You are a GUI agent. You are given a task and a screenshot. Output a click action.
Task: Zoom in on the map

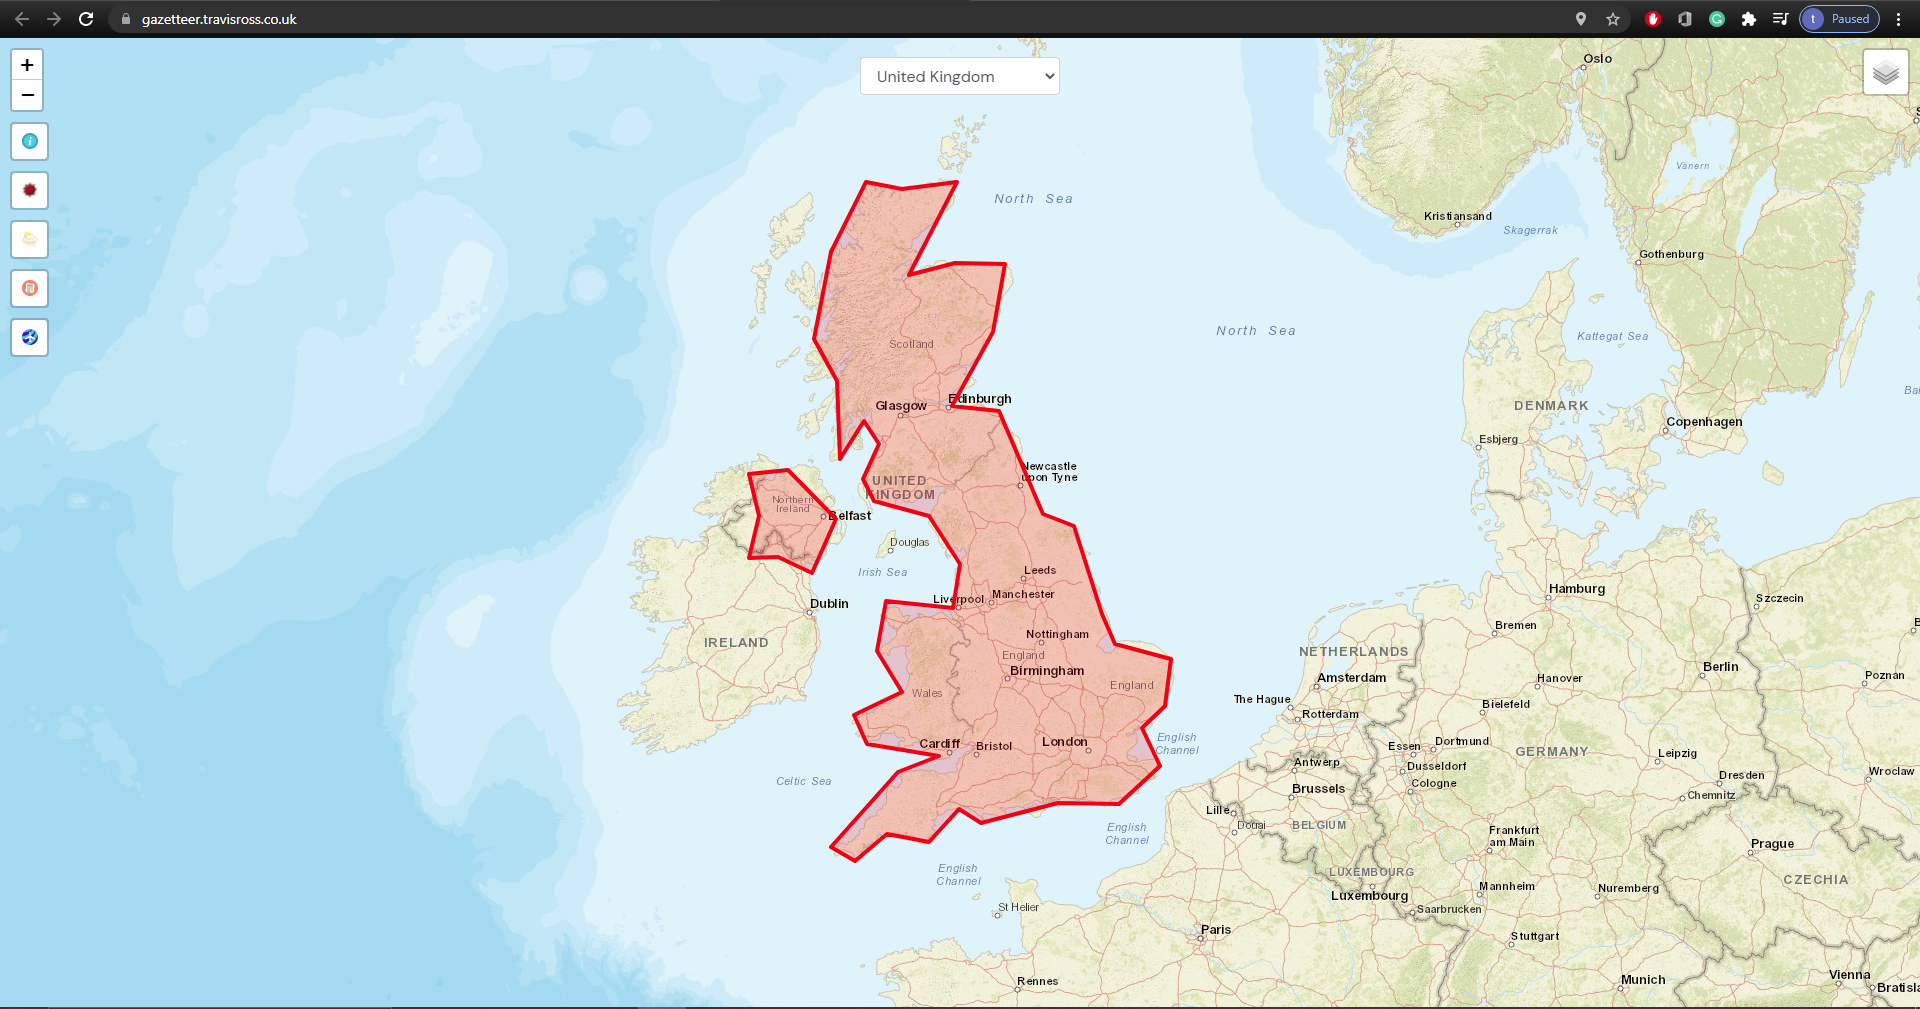(28, 65)
